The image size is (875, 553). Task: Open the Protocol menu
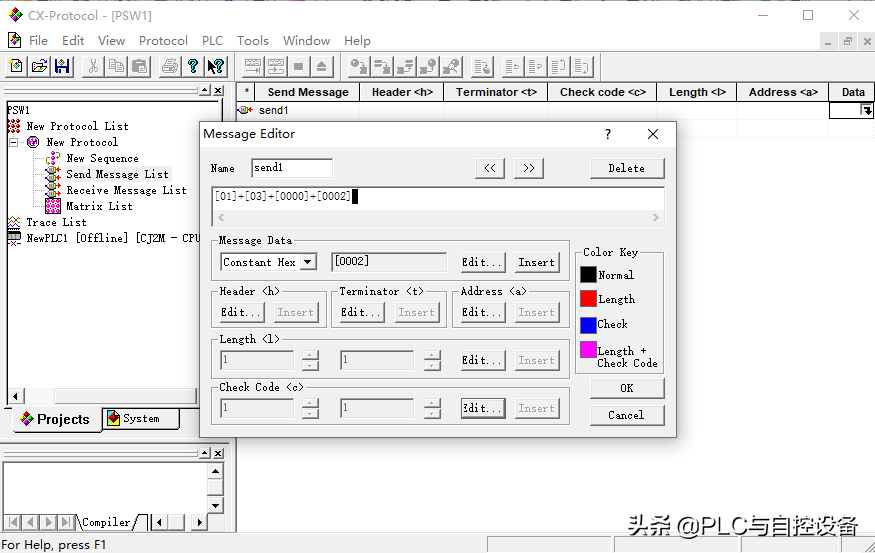(x=163, y=41)
